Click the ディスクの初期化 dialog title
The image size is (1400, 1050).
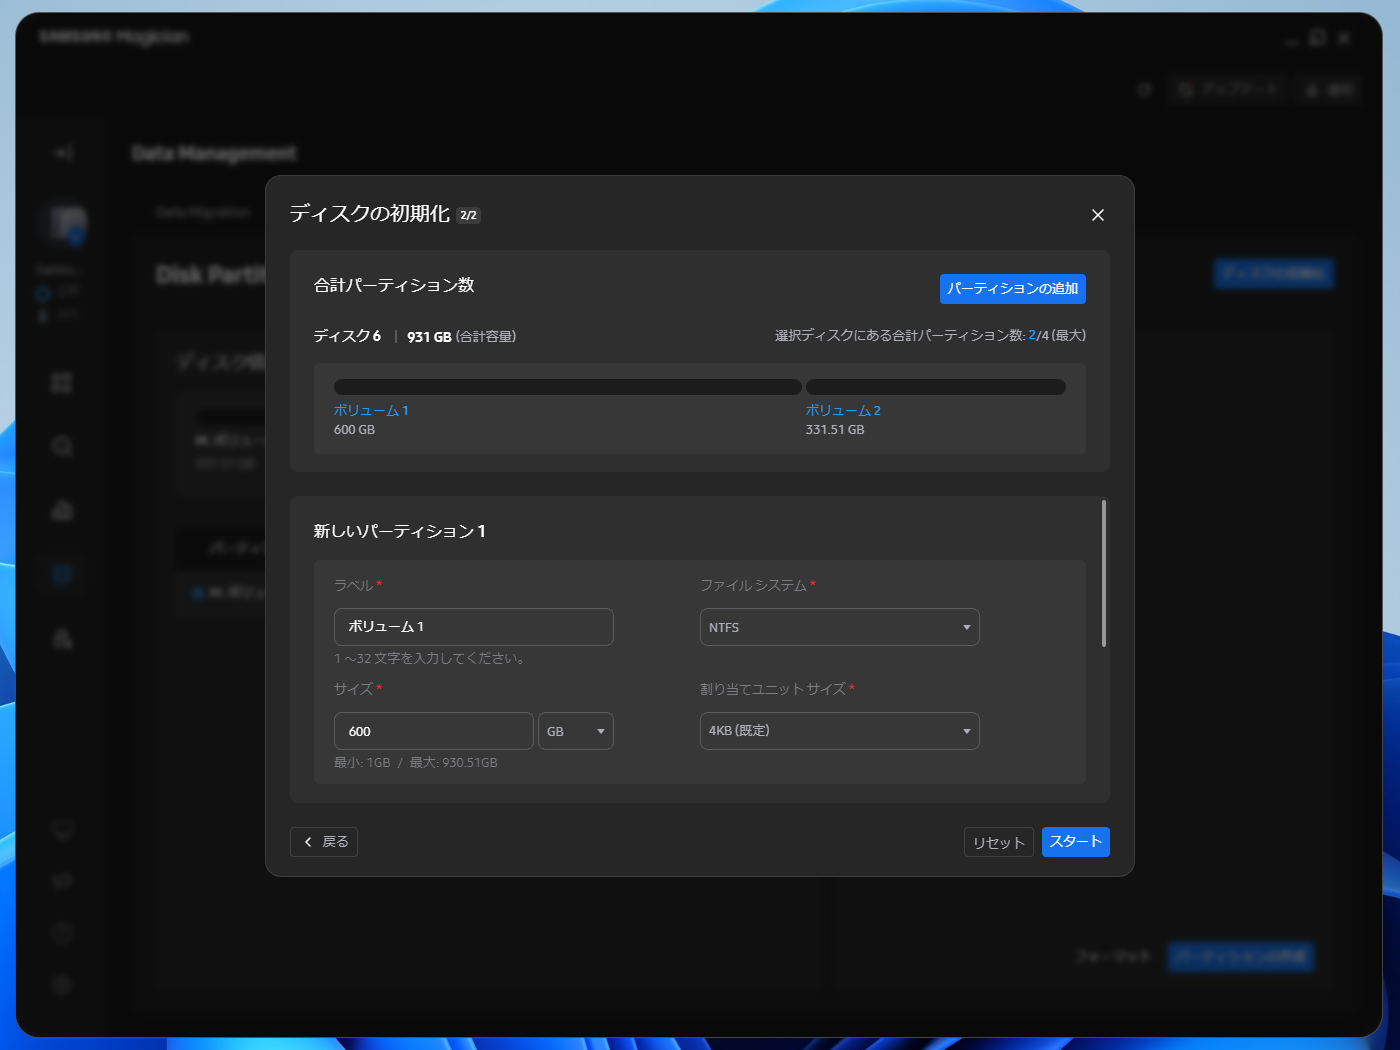point(370,214)
